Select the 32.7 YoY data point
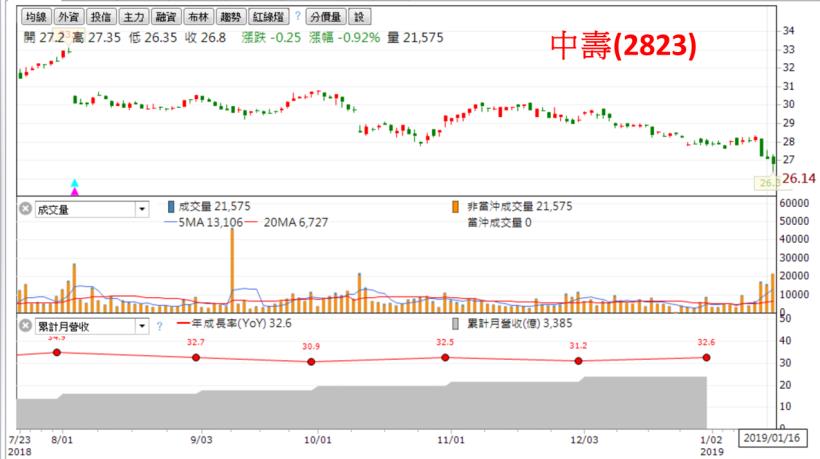 (x=196, y=358)
